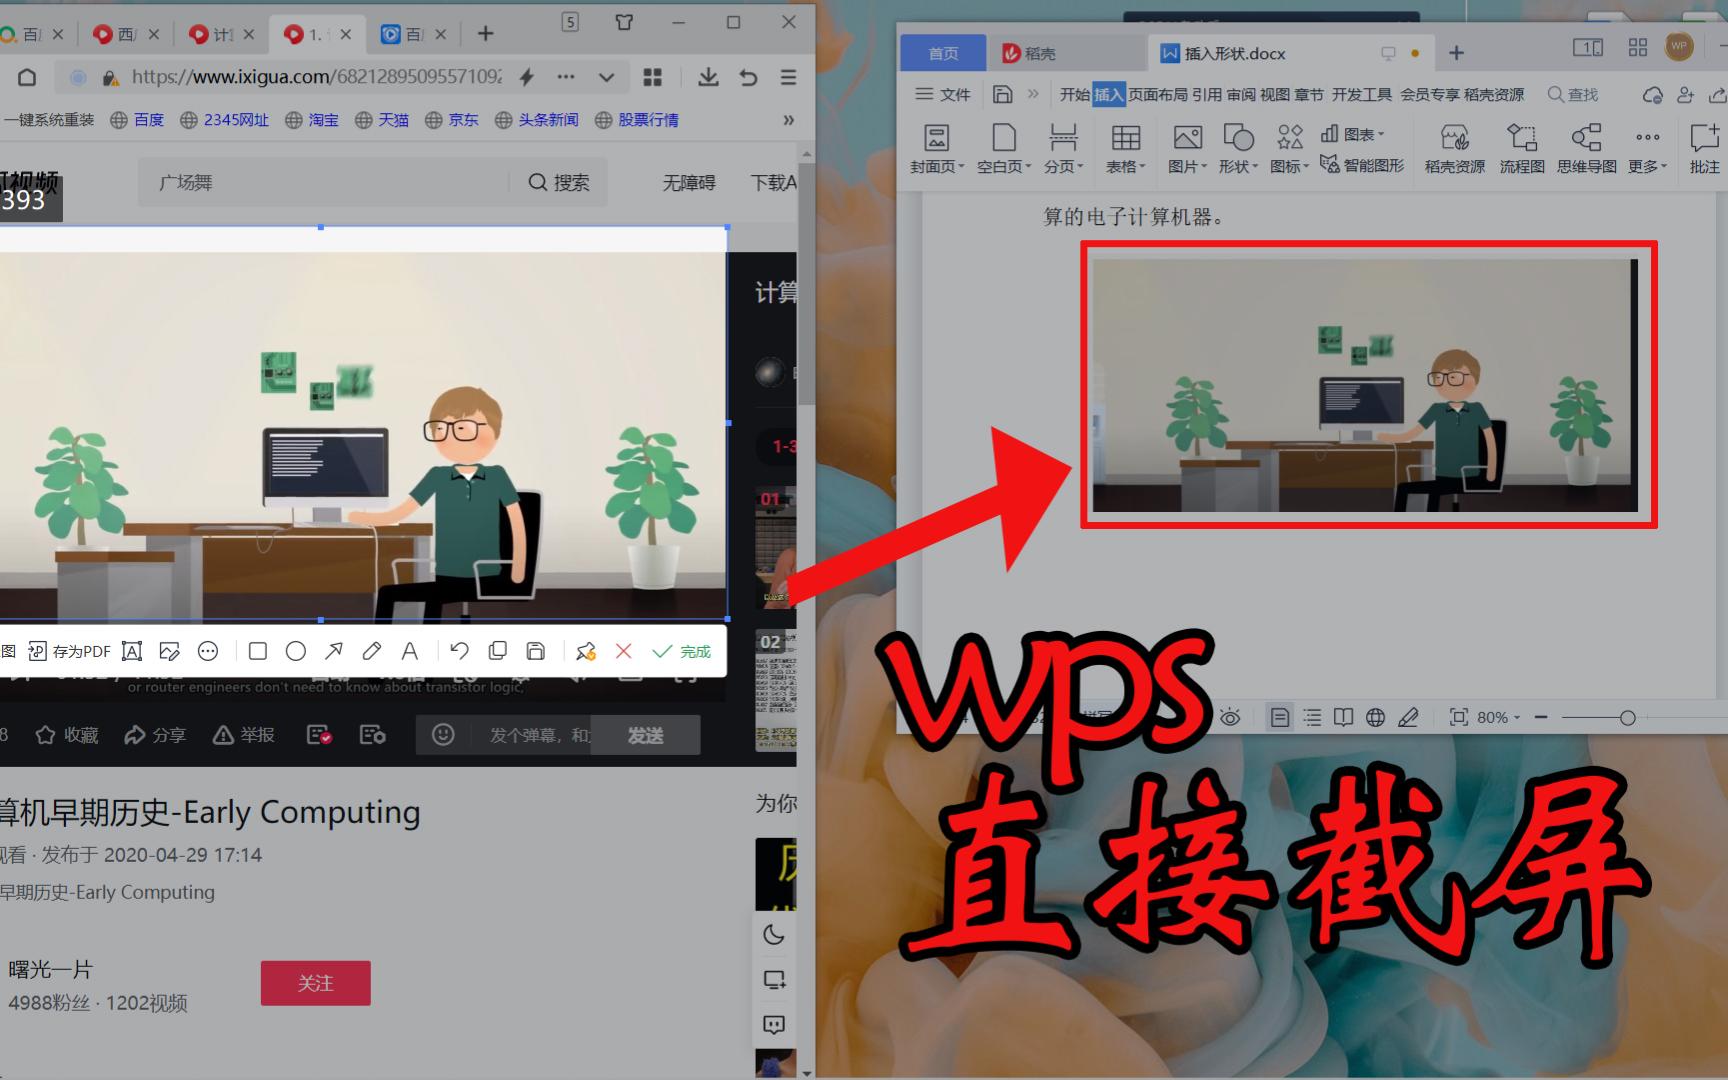Select the rectangle annotation tool

257,651
